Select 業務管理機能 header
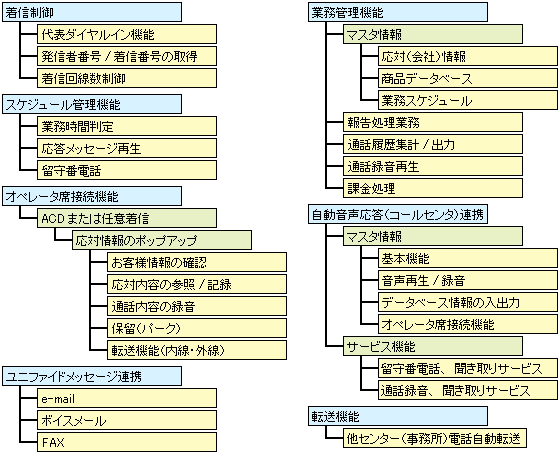The height and width of the screenshot is (454, 560). [398, 12]
